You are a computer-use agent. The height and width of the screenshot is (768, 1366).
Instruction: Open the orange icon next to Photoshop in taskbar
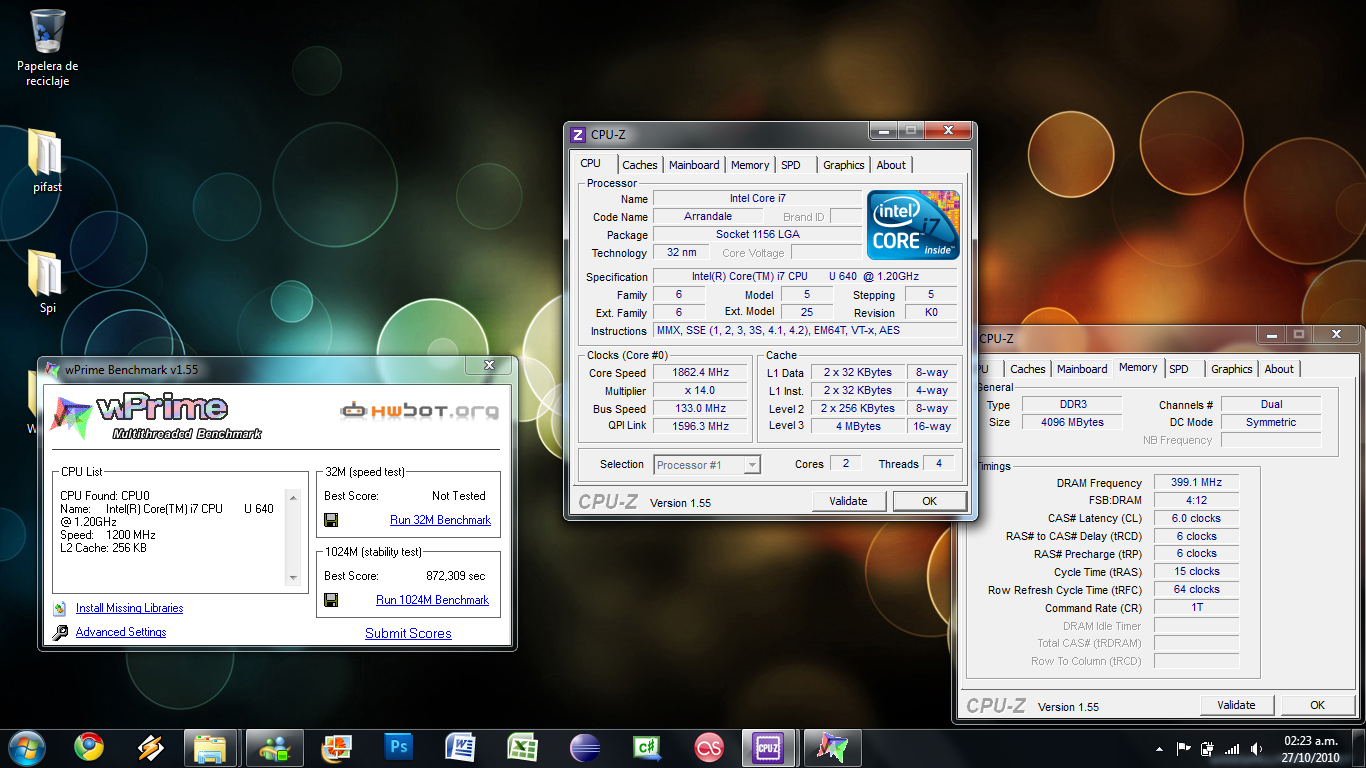[x=336, y=747]
